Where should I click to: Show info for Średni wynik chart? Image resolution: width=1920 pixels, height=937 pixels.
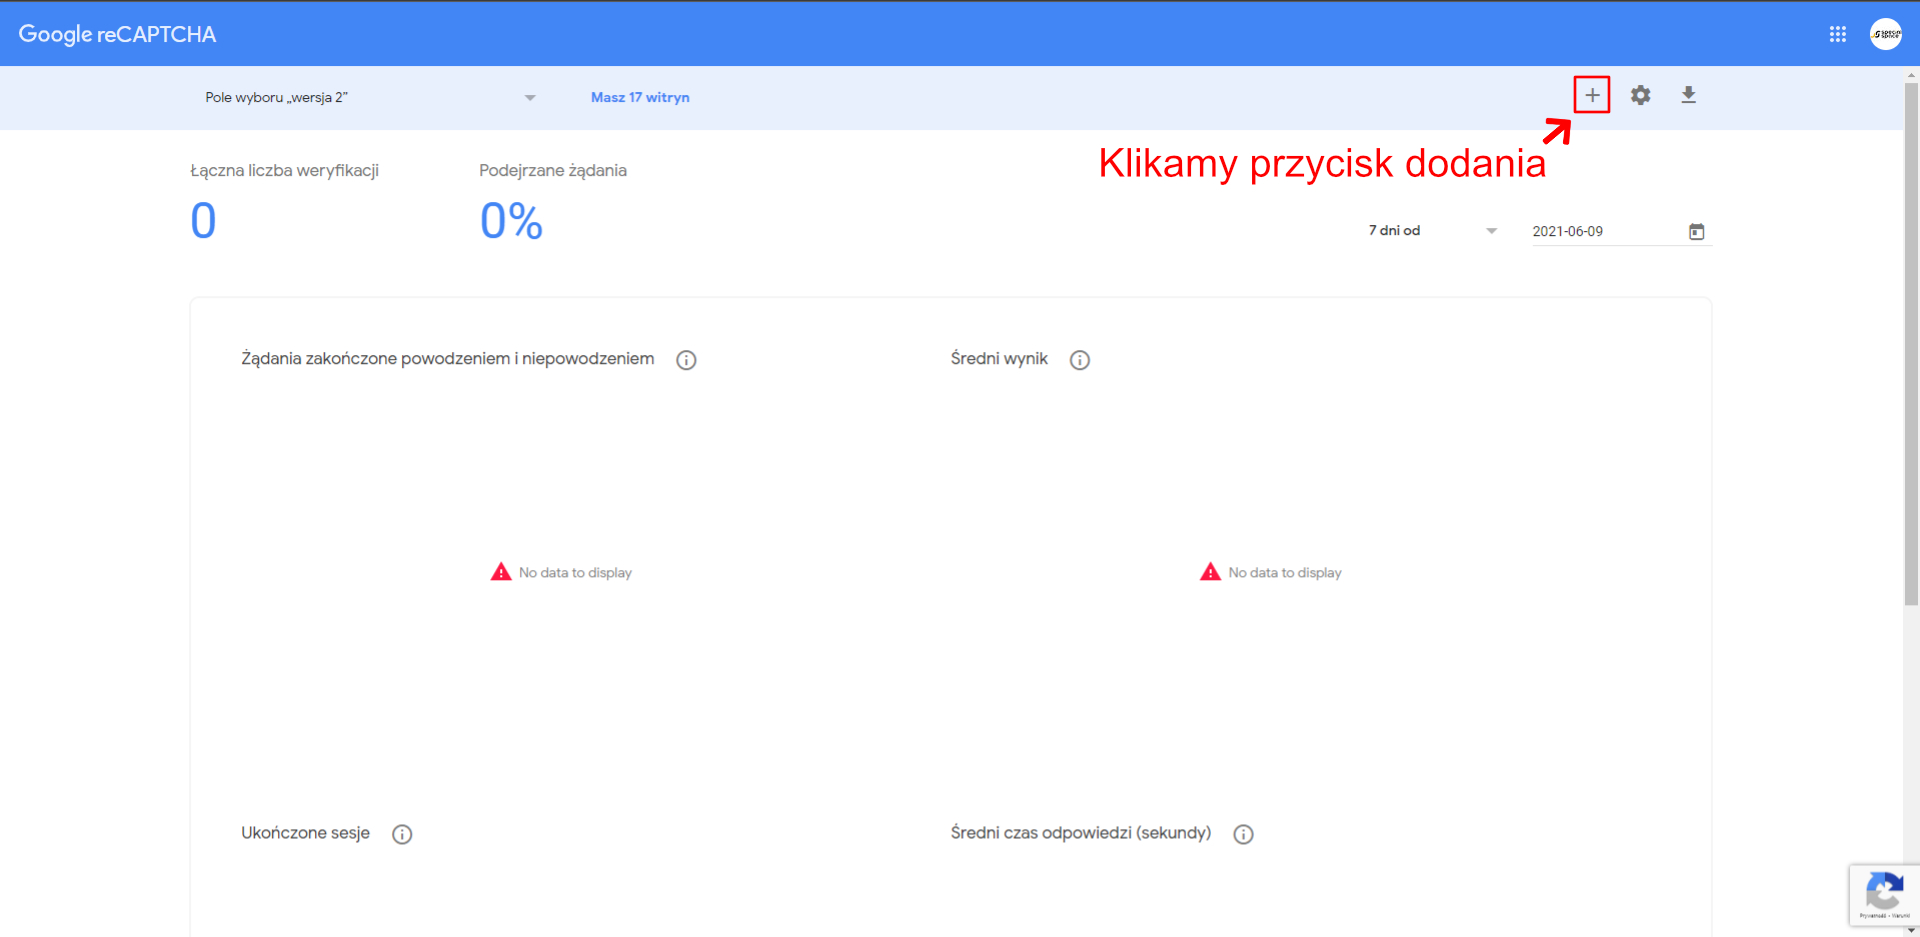coord(1079,360)
